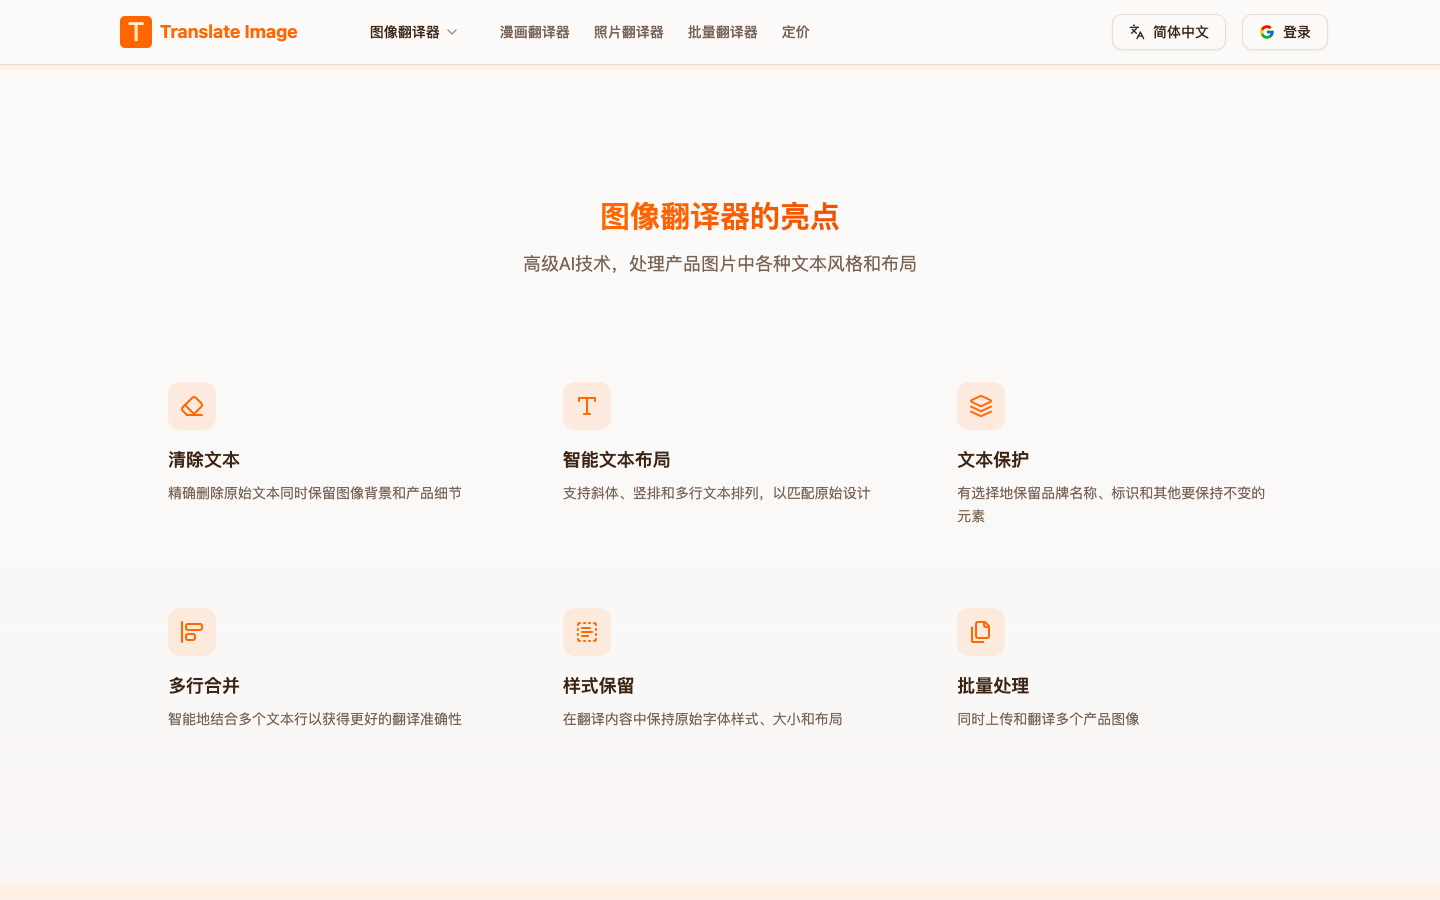Click the layers icon above 文本保护
The image size is (1440, 900).
pyautogui.click(x=981, y=406)
